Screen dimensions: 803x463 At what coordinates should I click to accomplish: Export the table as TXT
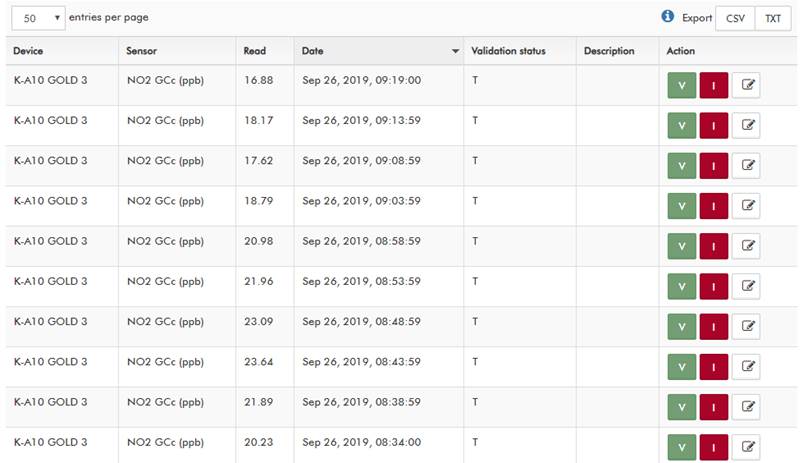click(773, 18)
